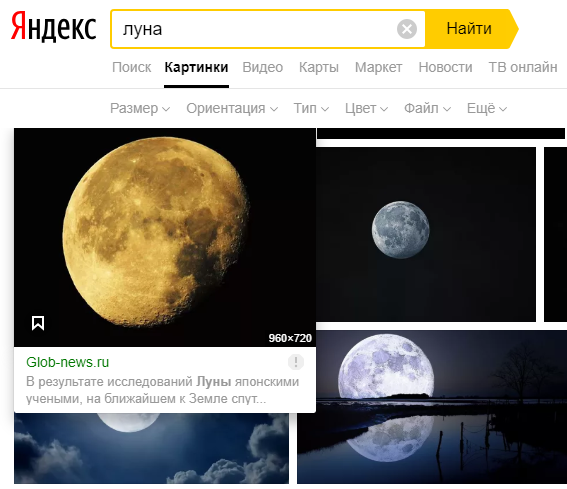Image resolution: width=567 pixels, height=489 pixels.
Task: Save image using the bookmark icon
Action: click(38, 323)
